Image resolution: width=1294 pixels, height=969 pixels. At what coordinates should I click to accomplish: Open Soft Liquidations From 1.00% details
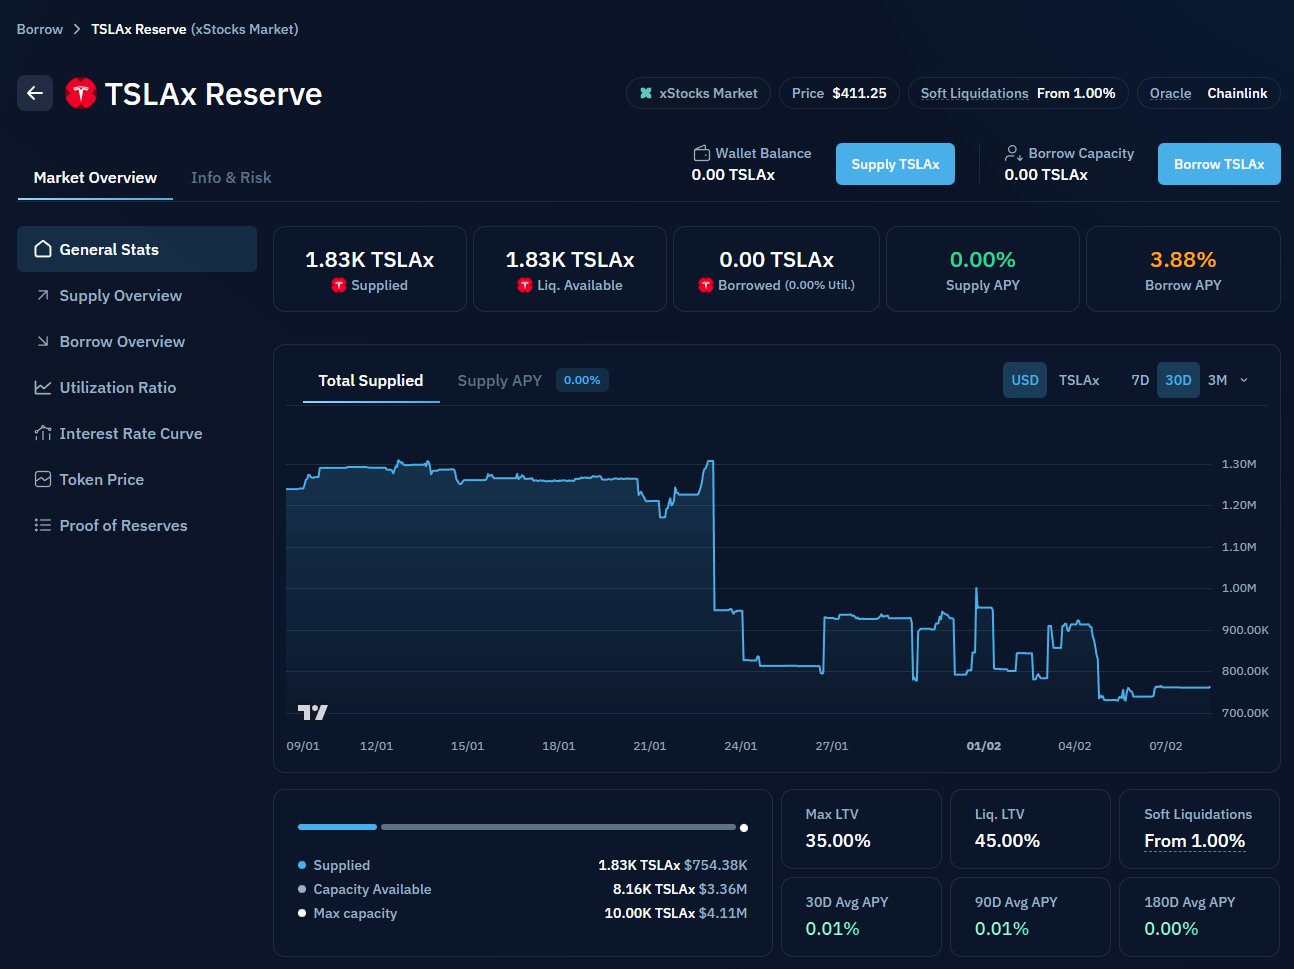1017,93
